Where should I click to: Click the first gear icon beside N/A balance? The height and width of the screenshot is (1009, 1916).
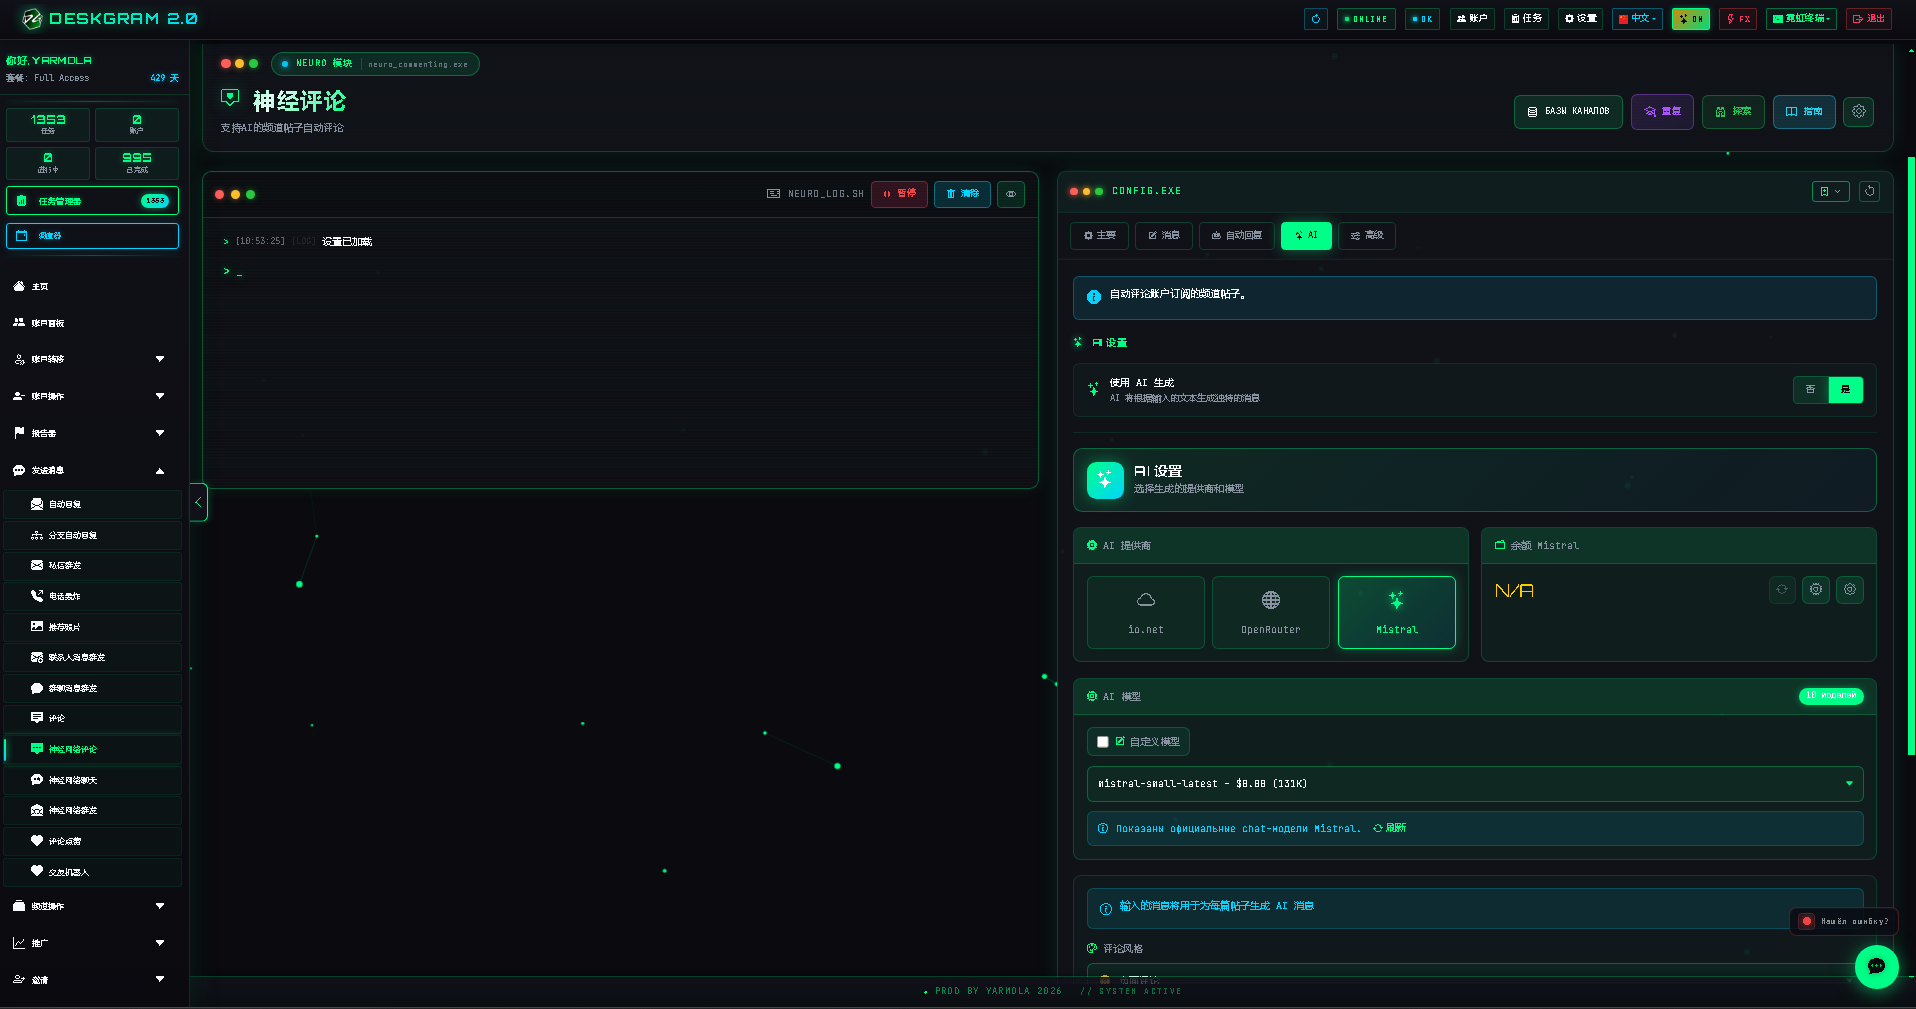[x=1816, y=590]
